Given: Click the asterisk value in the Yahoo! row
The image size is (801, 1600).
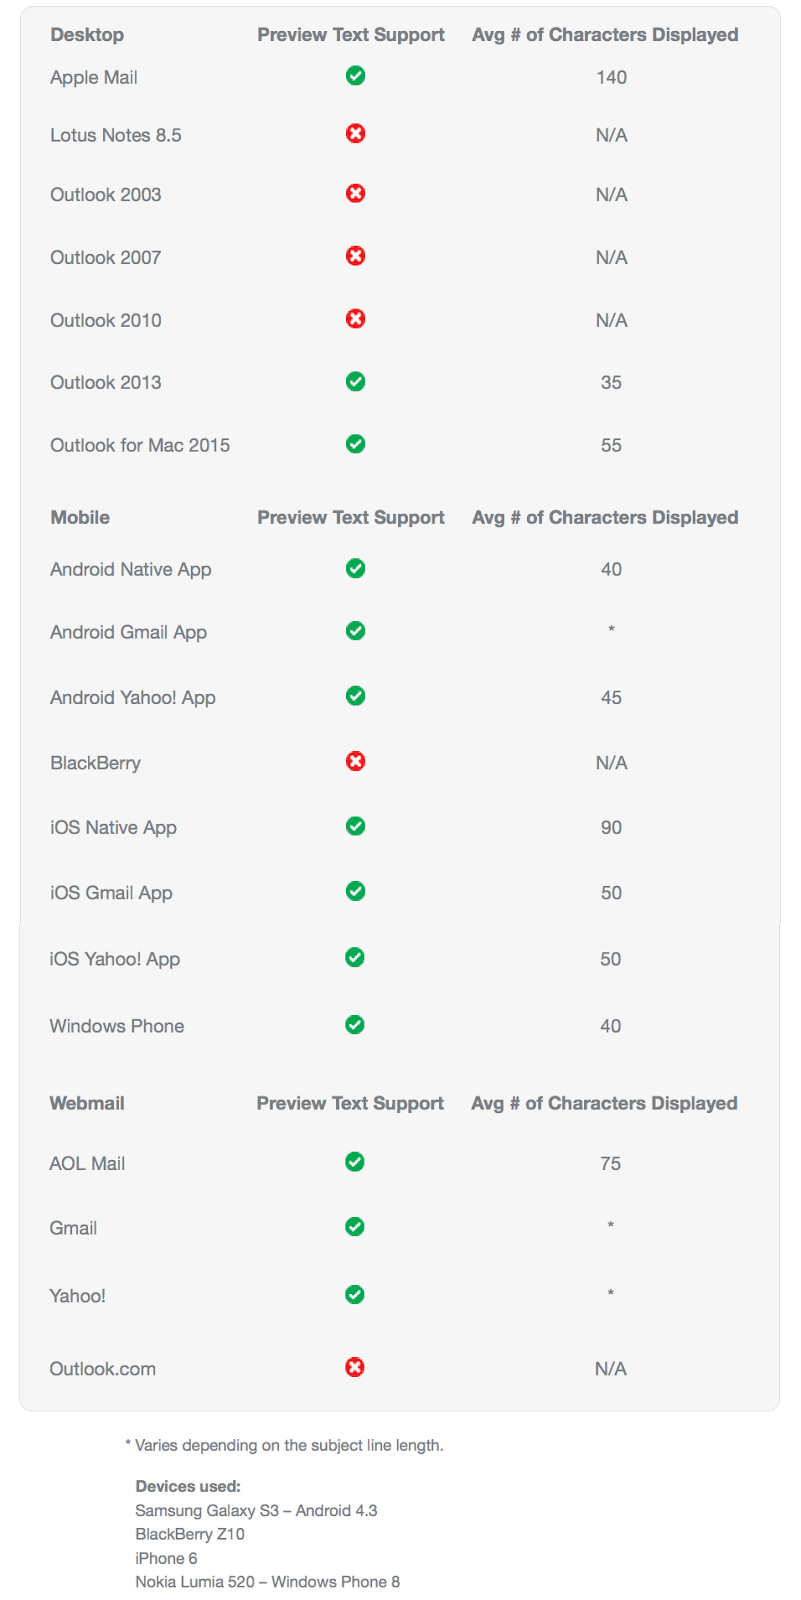Looking at the screenshot, I should click(x=611, y=1293).
